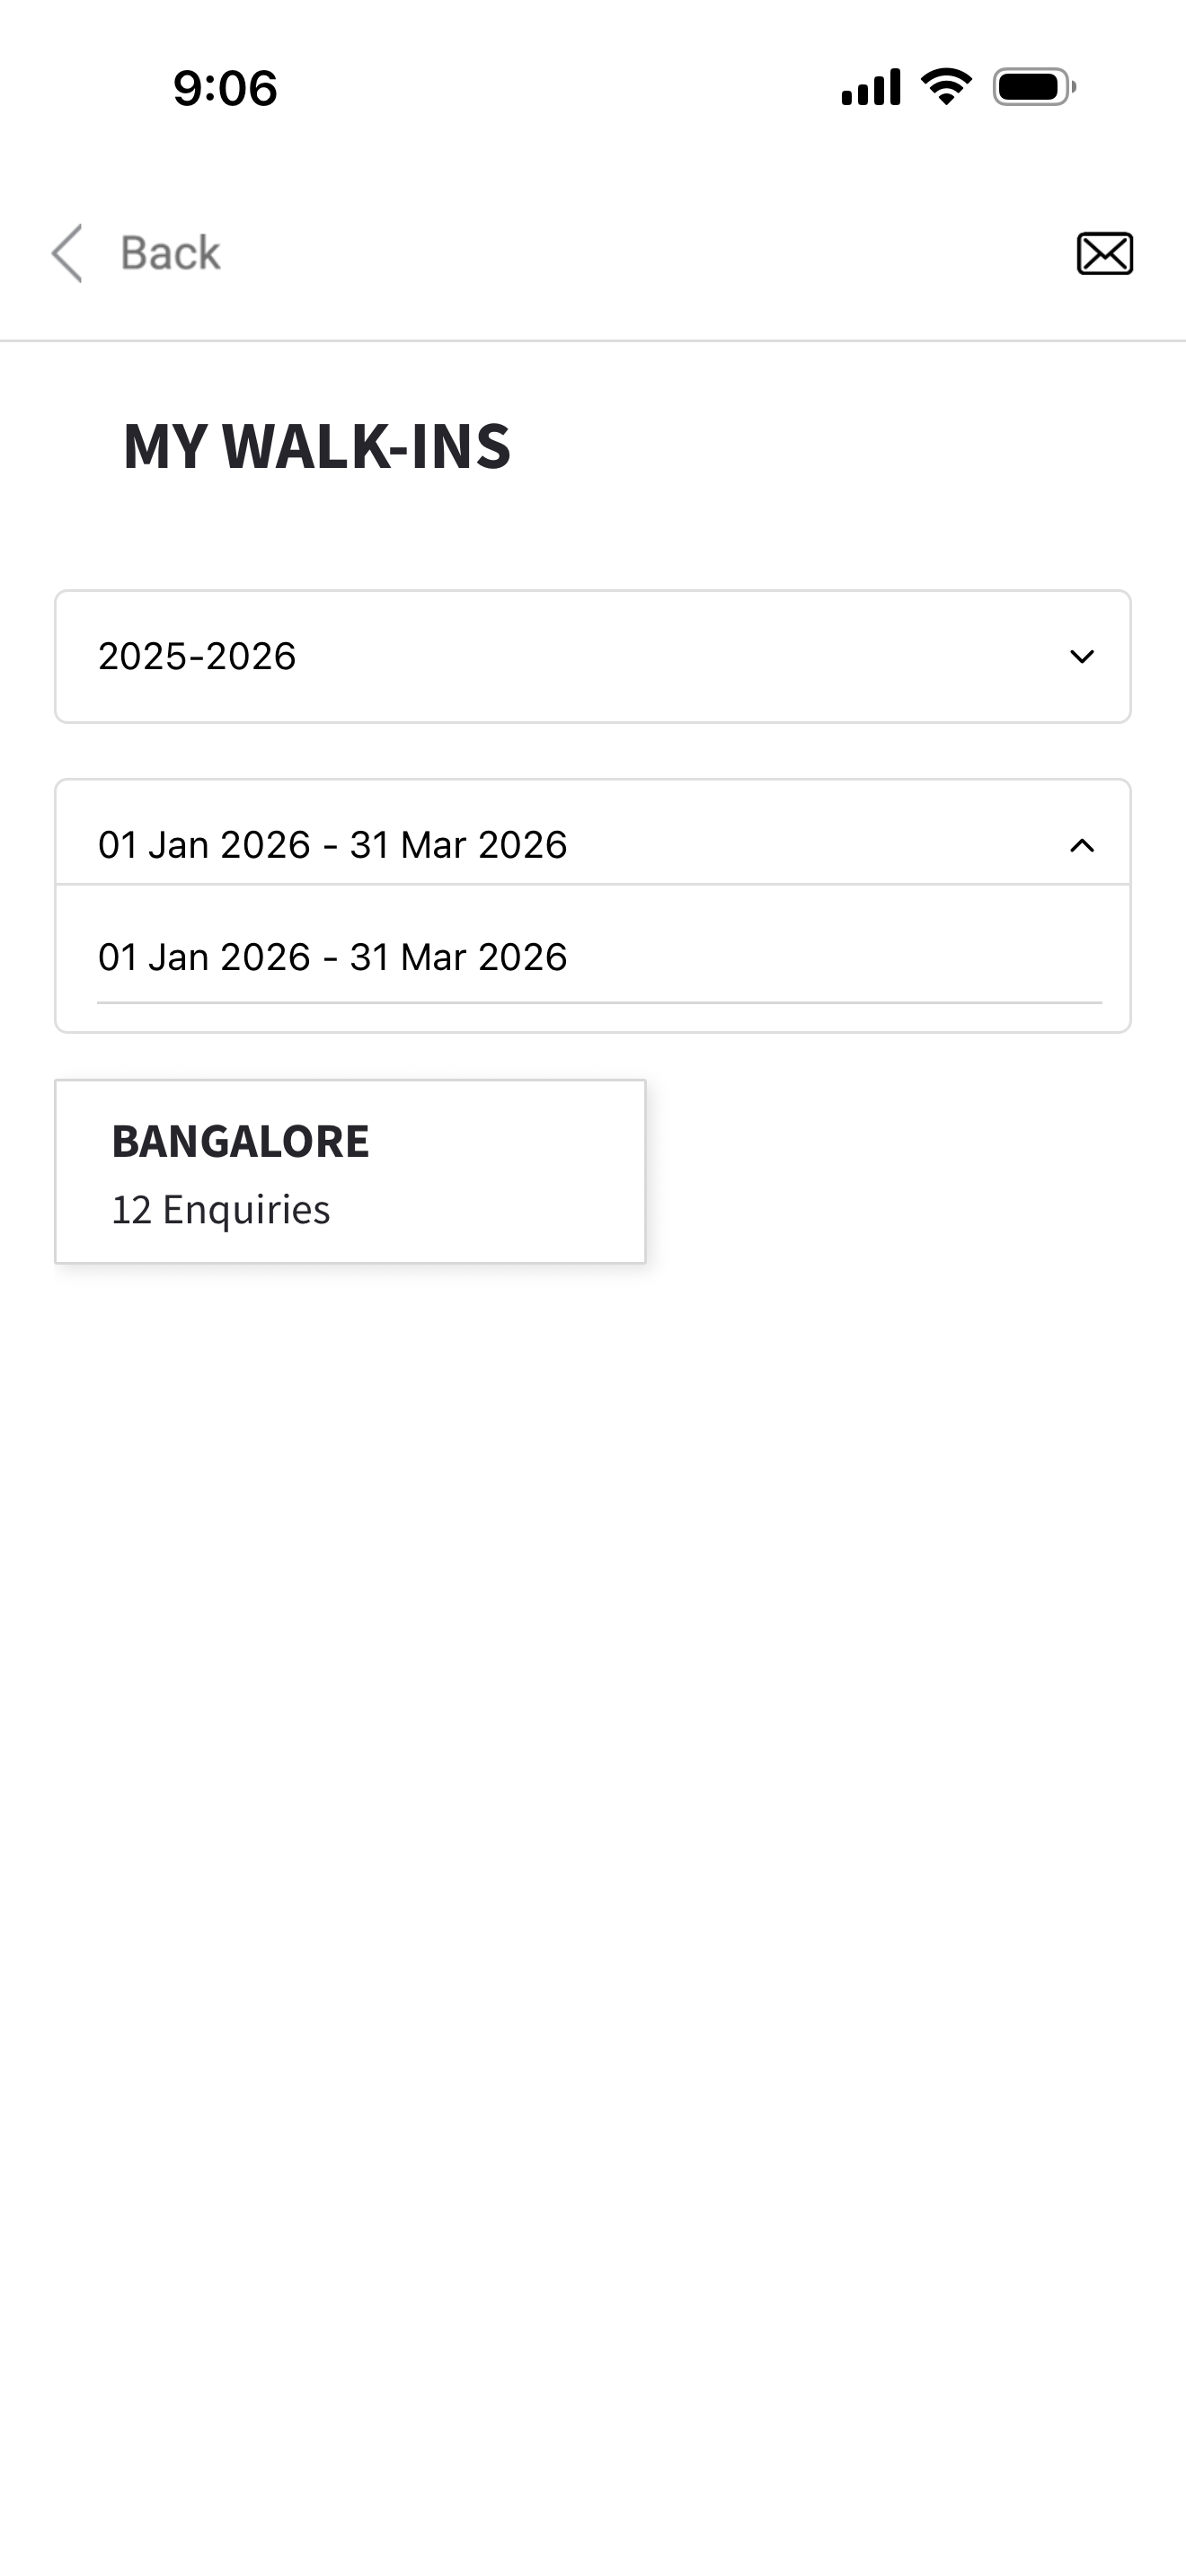This screenshot has height=2576, width=1186.
Task: Tap the Wi-Fi icon in status bar
Action: pos(945,87)
